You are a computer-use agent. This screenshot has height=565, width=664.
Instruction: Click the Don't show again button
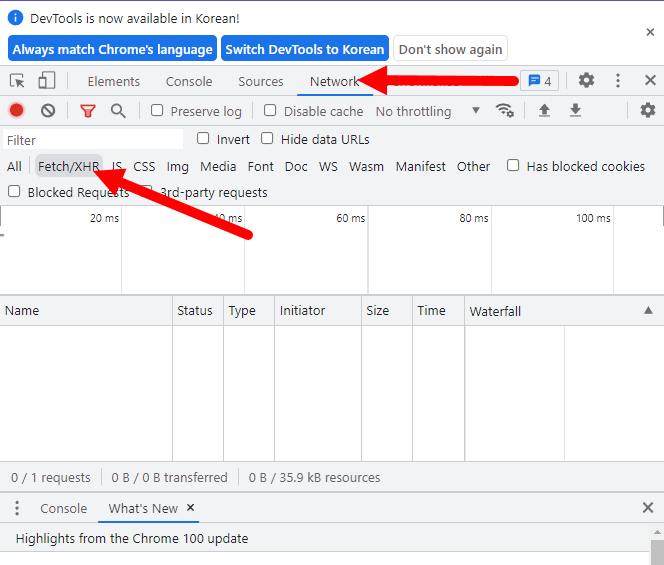coord(450,49)
